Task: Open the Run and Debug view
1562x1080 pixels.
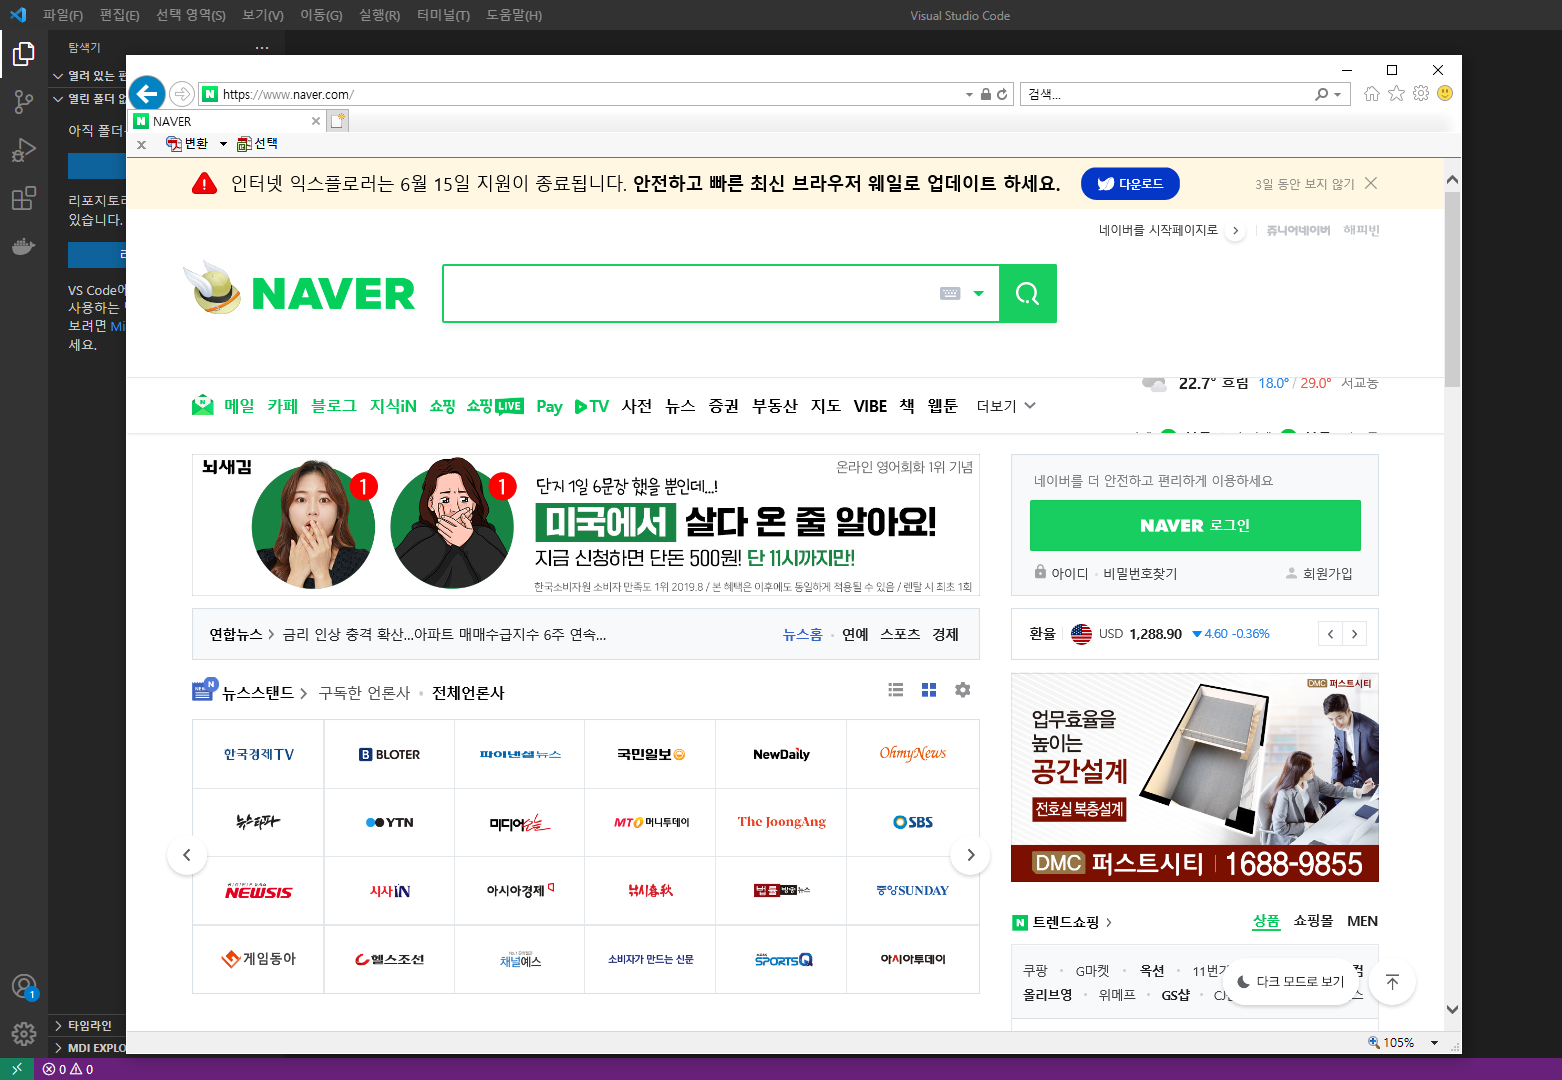Action: [x=23, y=150]
